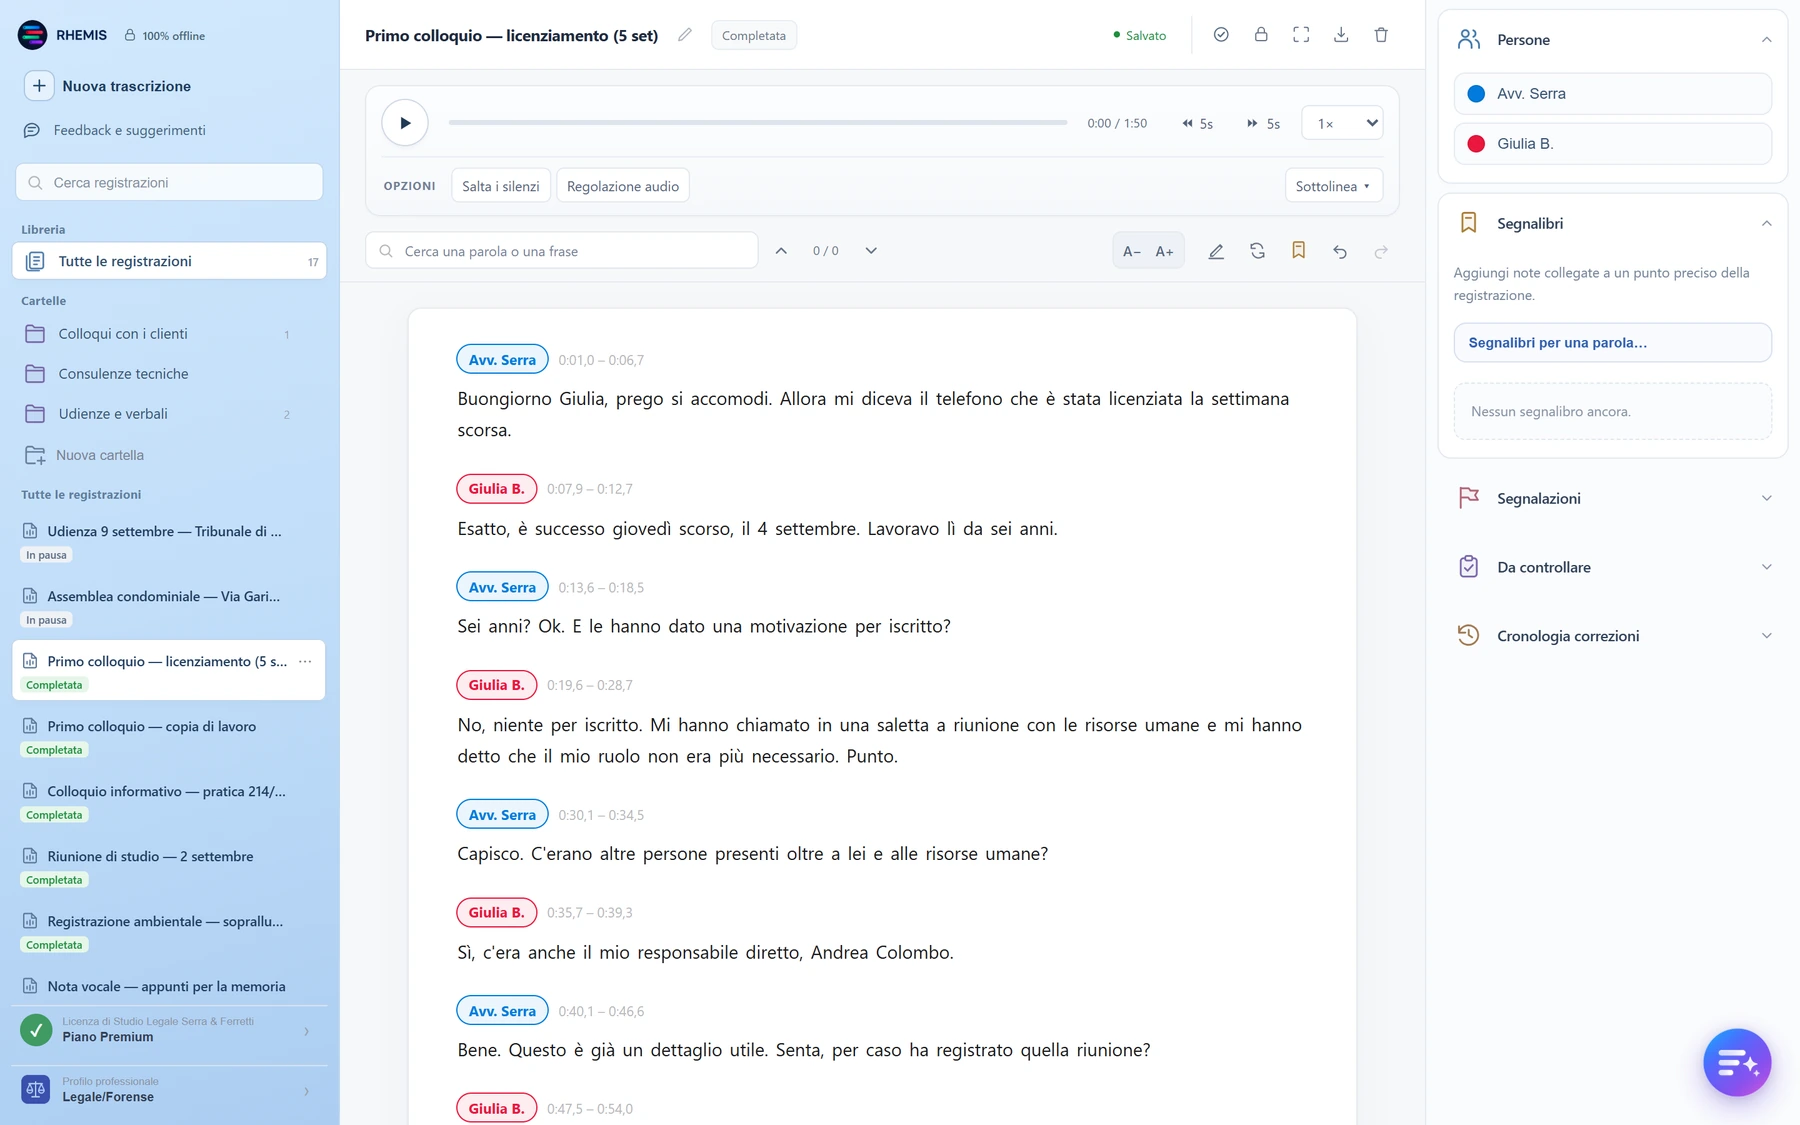The width and height of the screenshot is (1800, 1125).
Task: Add a bookmark from the toolbar
Action: pos(1298,251)
